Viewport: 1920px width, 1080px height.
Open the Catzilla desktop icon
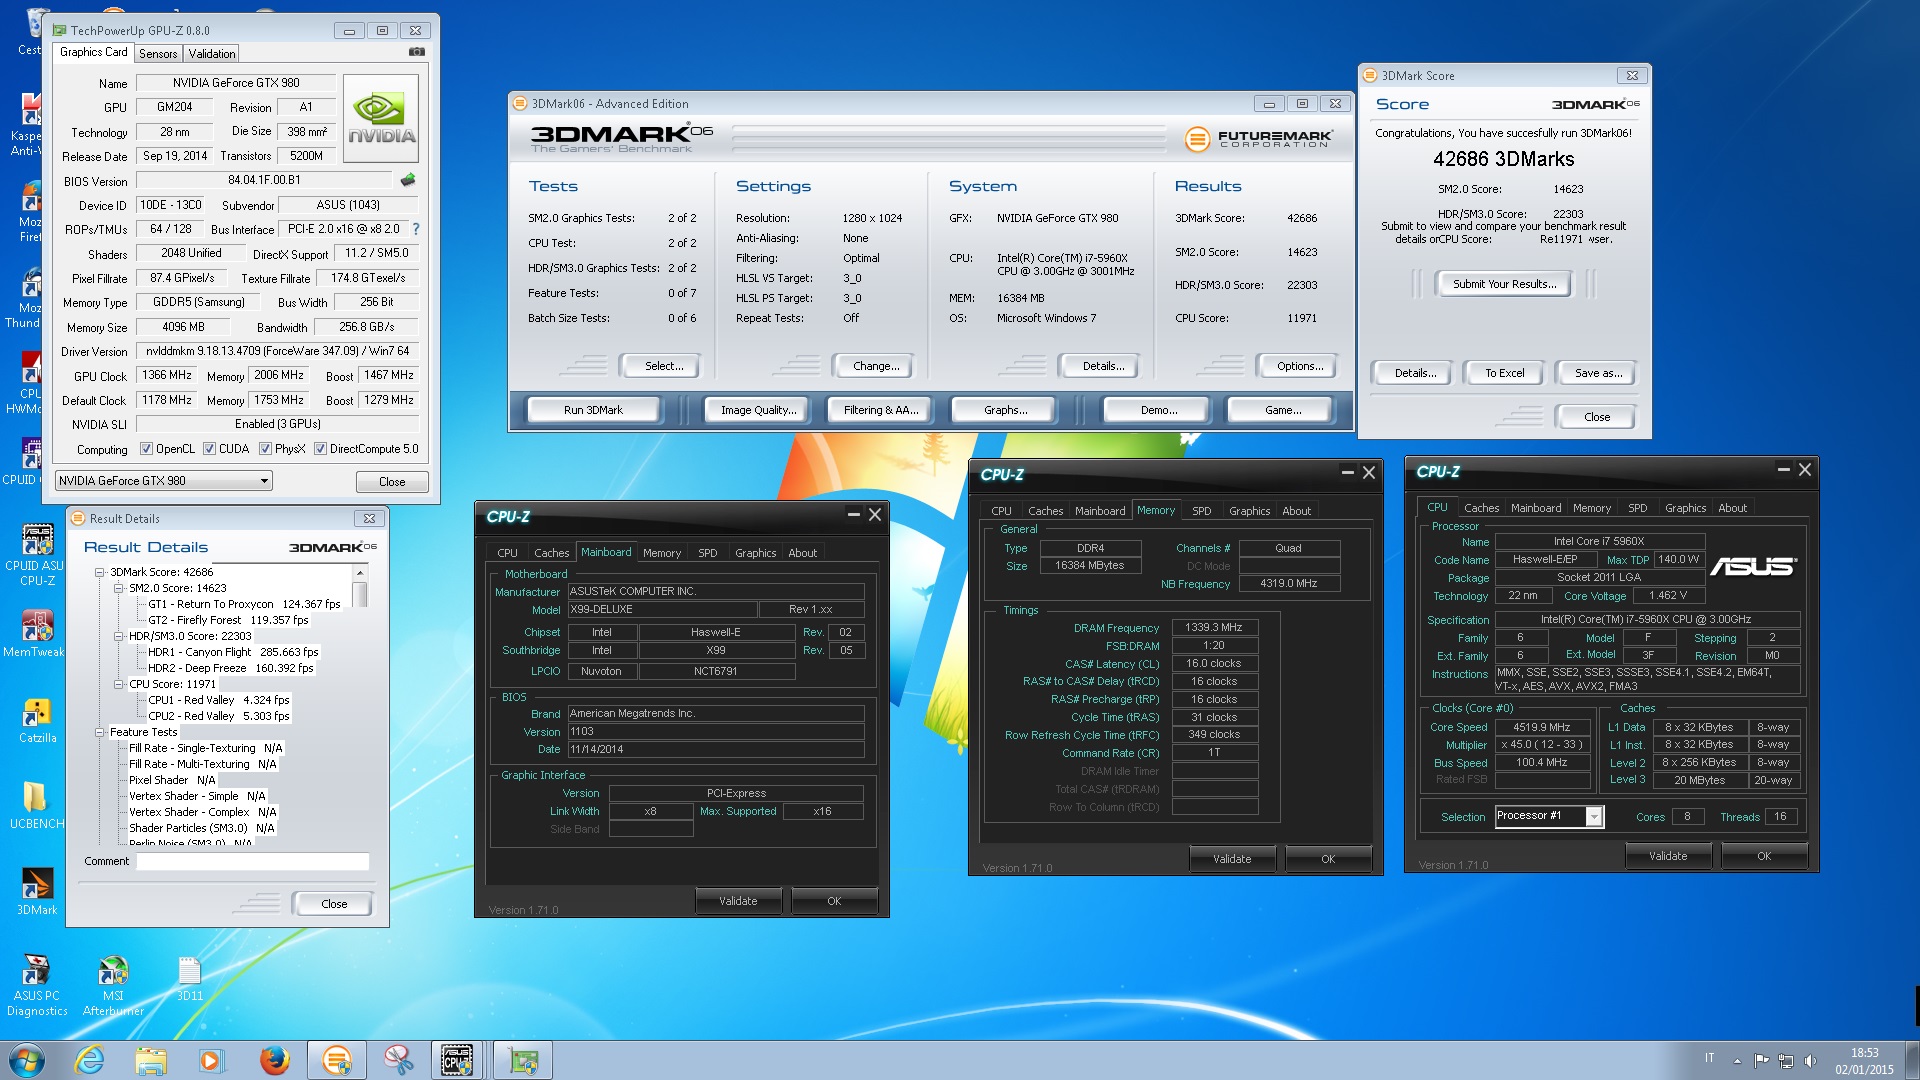pos(37,720)
